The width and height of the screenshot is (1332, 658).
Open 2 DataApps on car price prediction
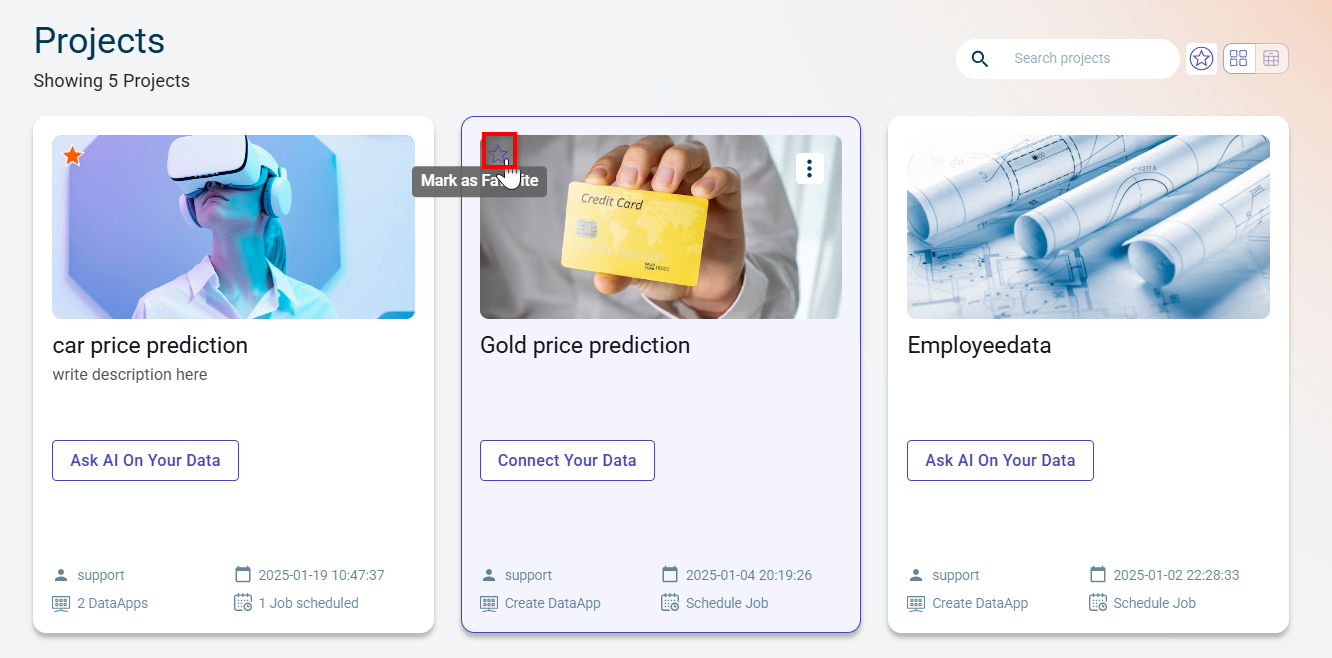point(112,603)
